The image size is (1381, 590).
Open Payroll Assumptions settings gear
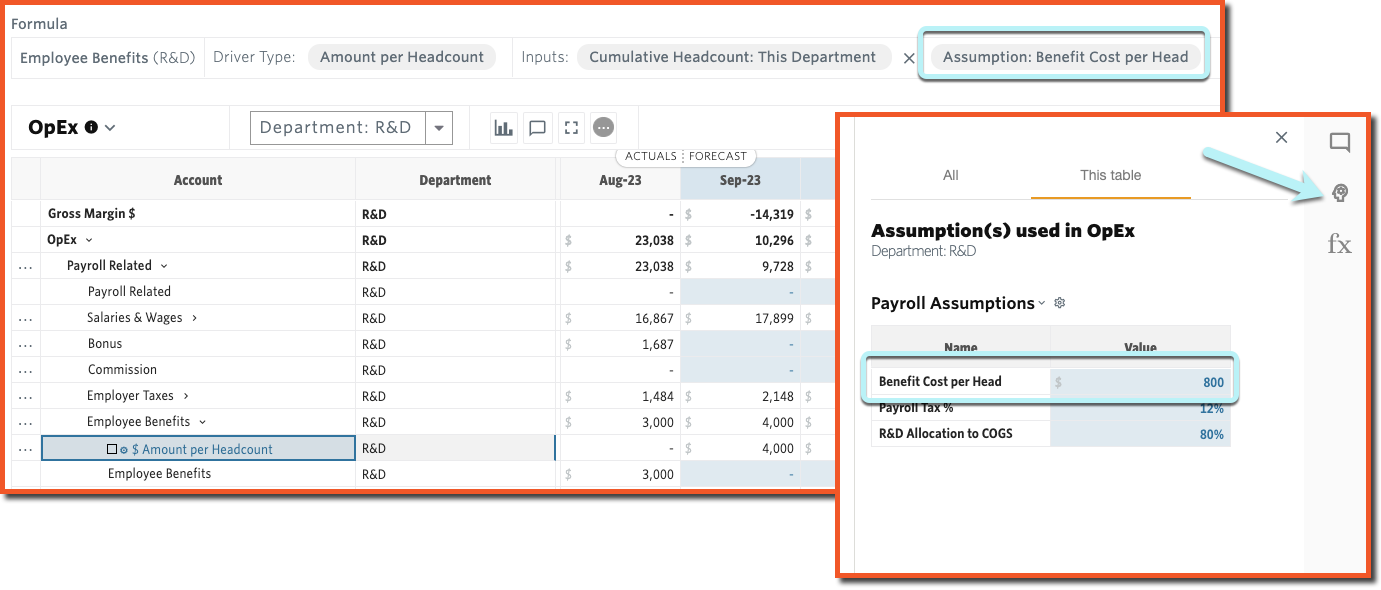click(1060, 303)
